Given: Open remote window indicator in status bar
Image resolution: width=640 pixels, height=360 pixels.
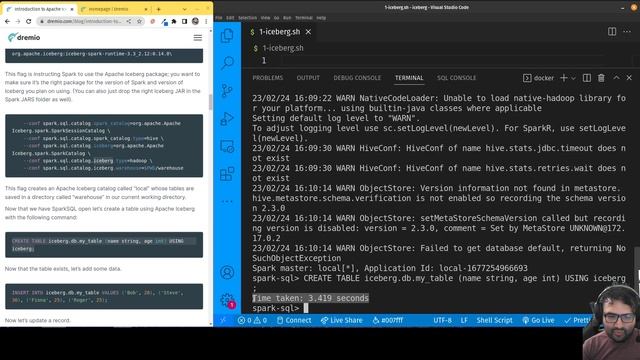Looking at the screenshot, I should point(223,320).
